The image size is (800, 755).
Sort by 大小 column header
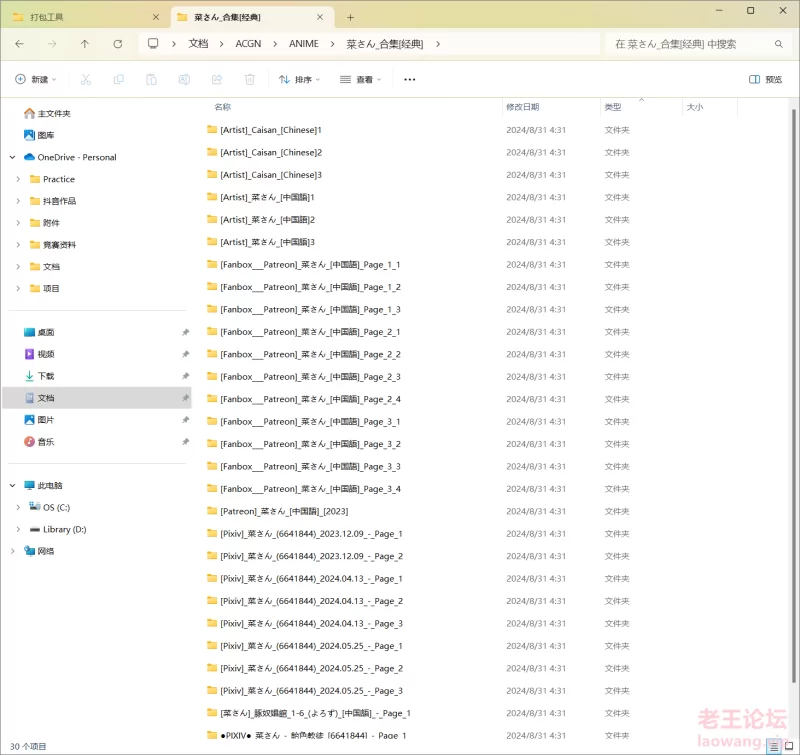(694, 107)
